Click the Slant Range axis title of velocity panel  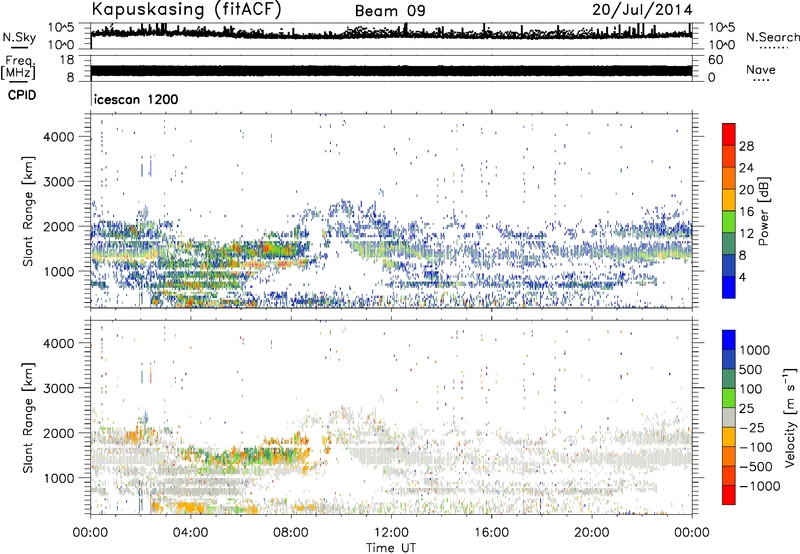click(x=28, y=417)
